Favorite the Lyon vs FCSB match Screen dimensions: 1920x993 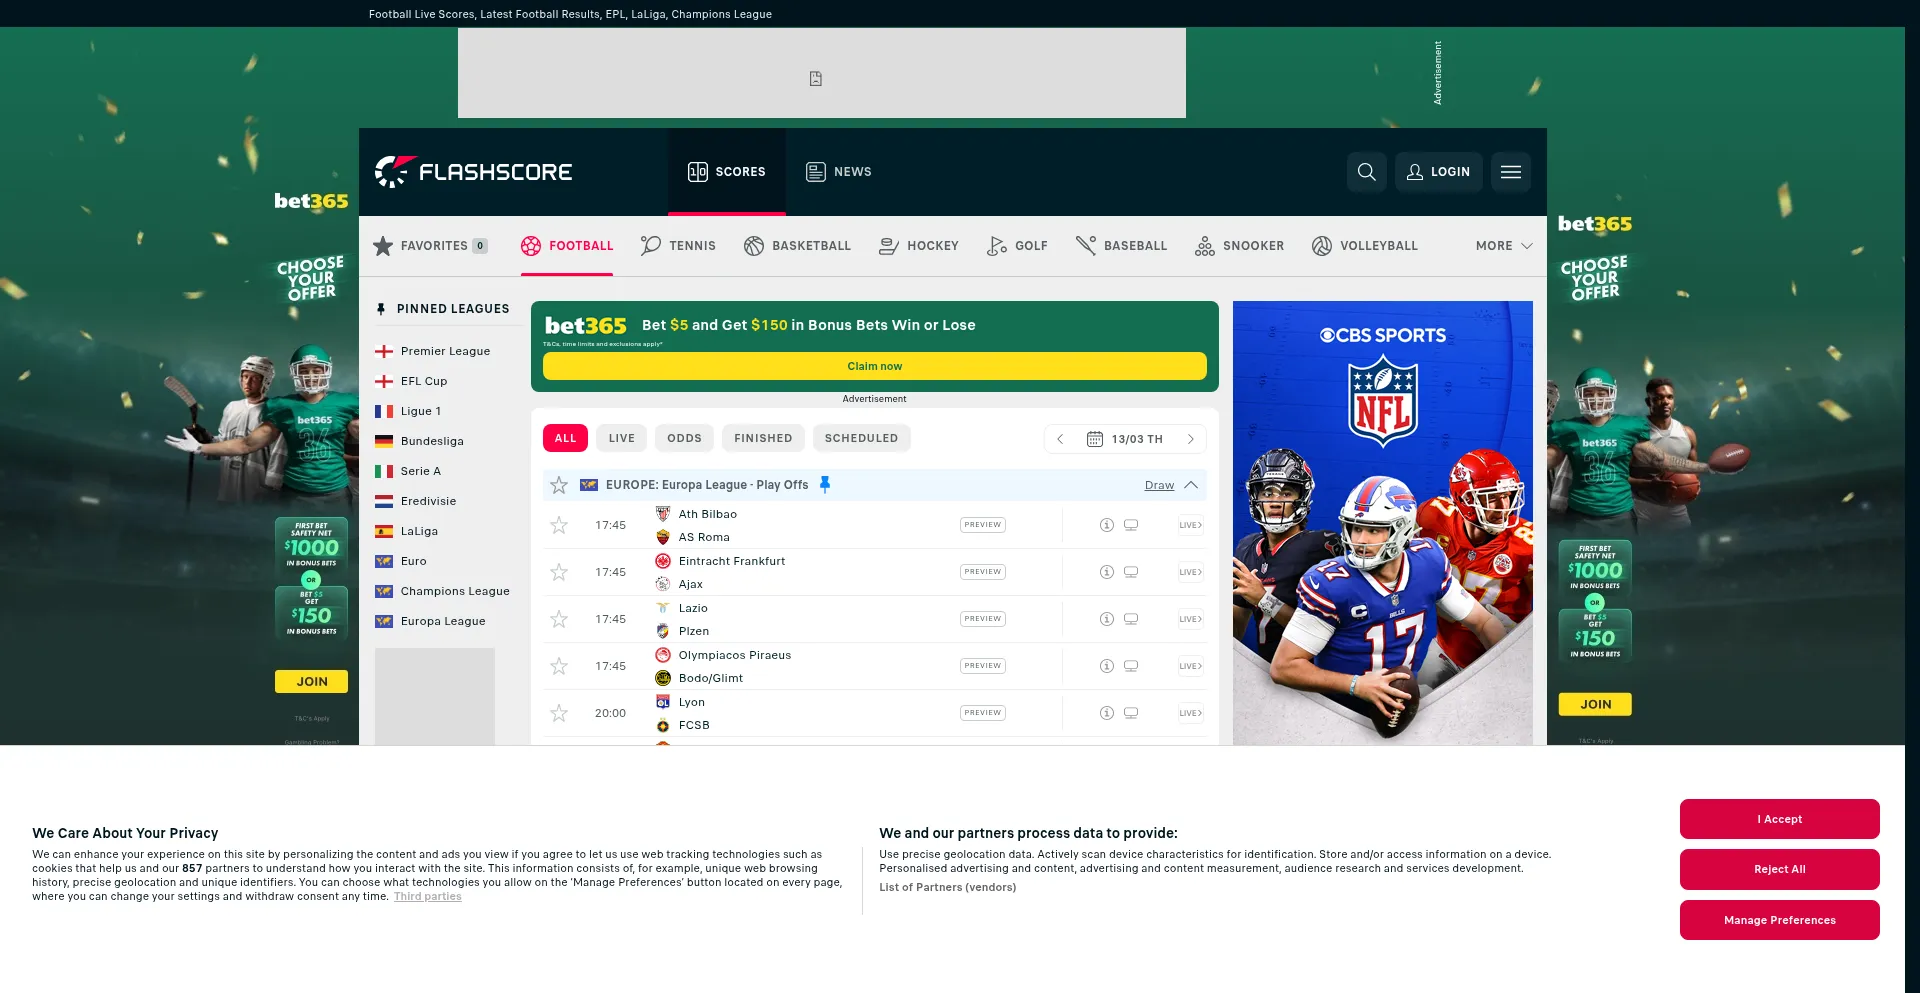[559, 713]
